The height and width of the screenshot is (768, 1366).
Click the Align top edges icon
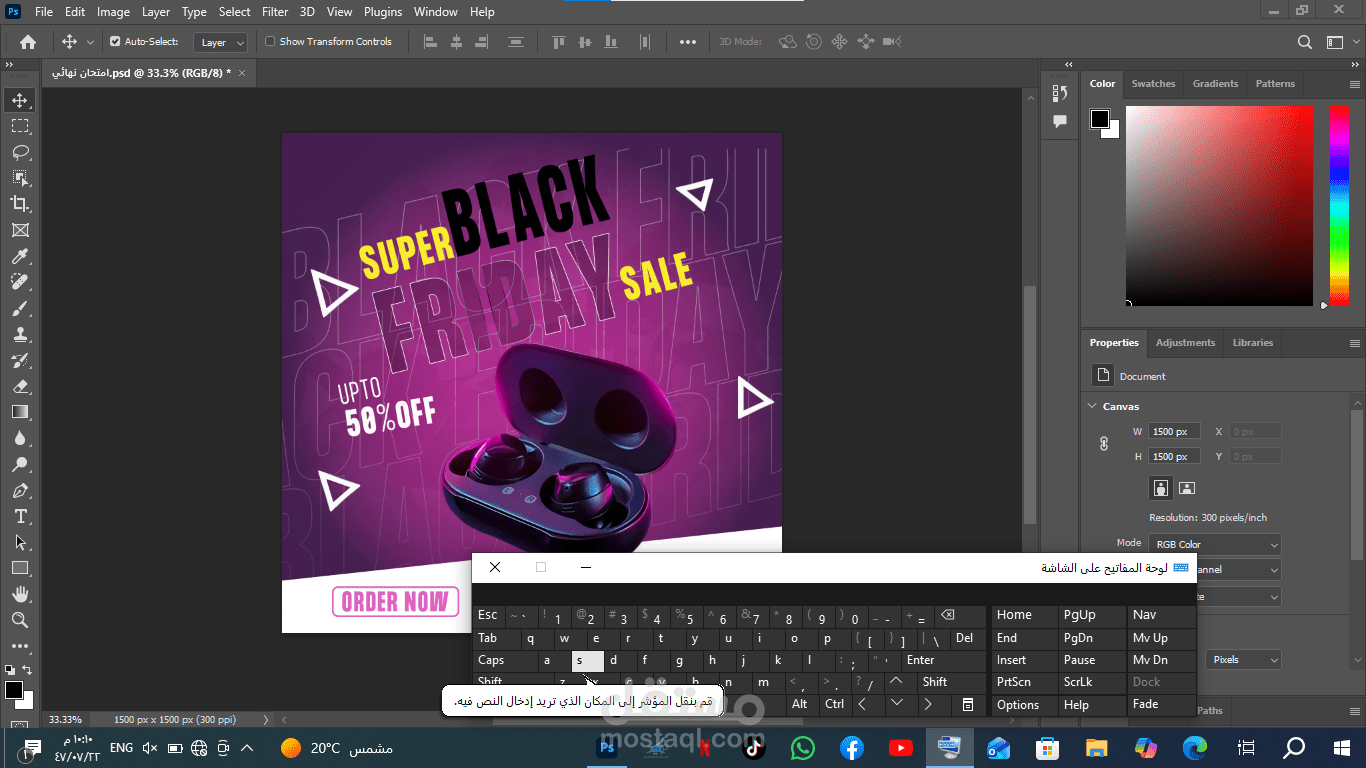click(559, 42)
